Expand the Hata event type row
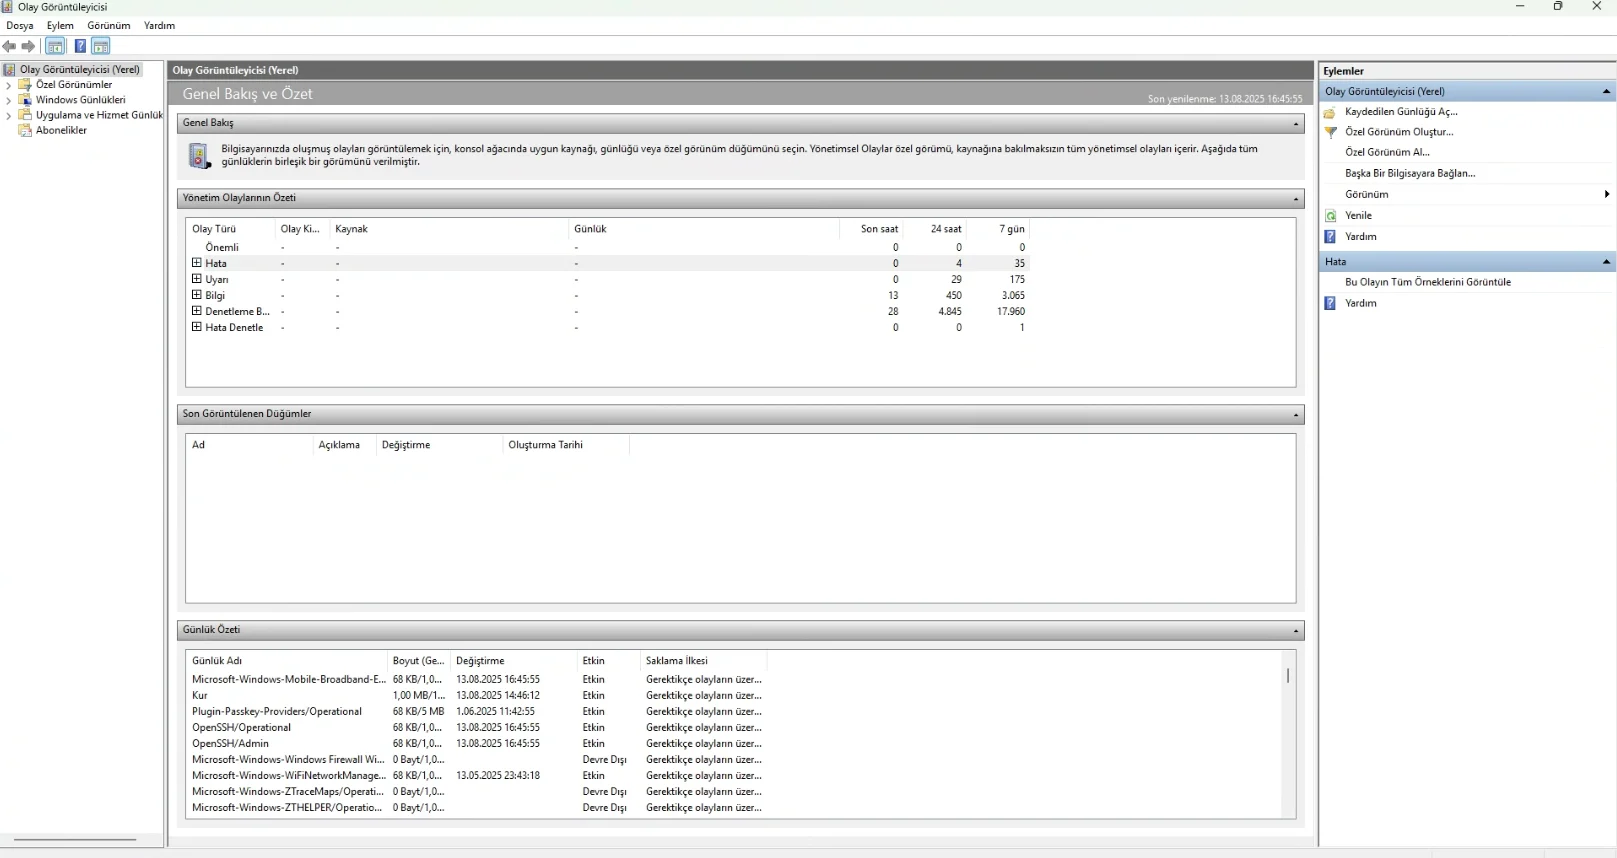This screenshot has width=1617, height=858. tap(197, 263)
